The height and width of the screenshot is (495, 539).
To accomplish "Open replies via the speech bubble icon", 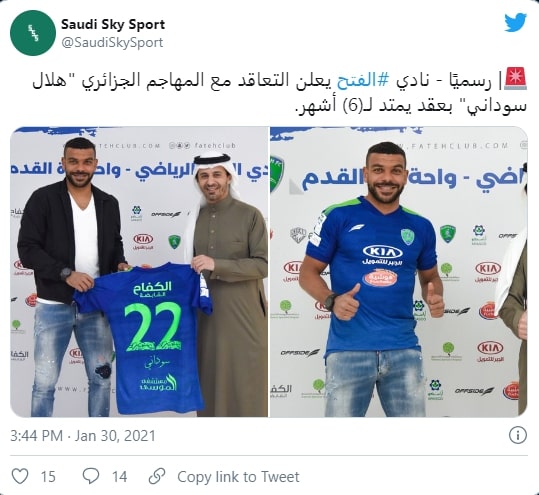I will pyautogui.click(x=91, y=476).
